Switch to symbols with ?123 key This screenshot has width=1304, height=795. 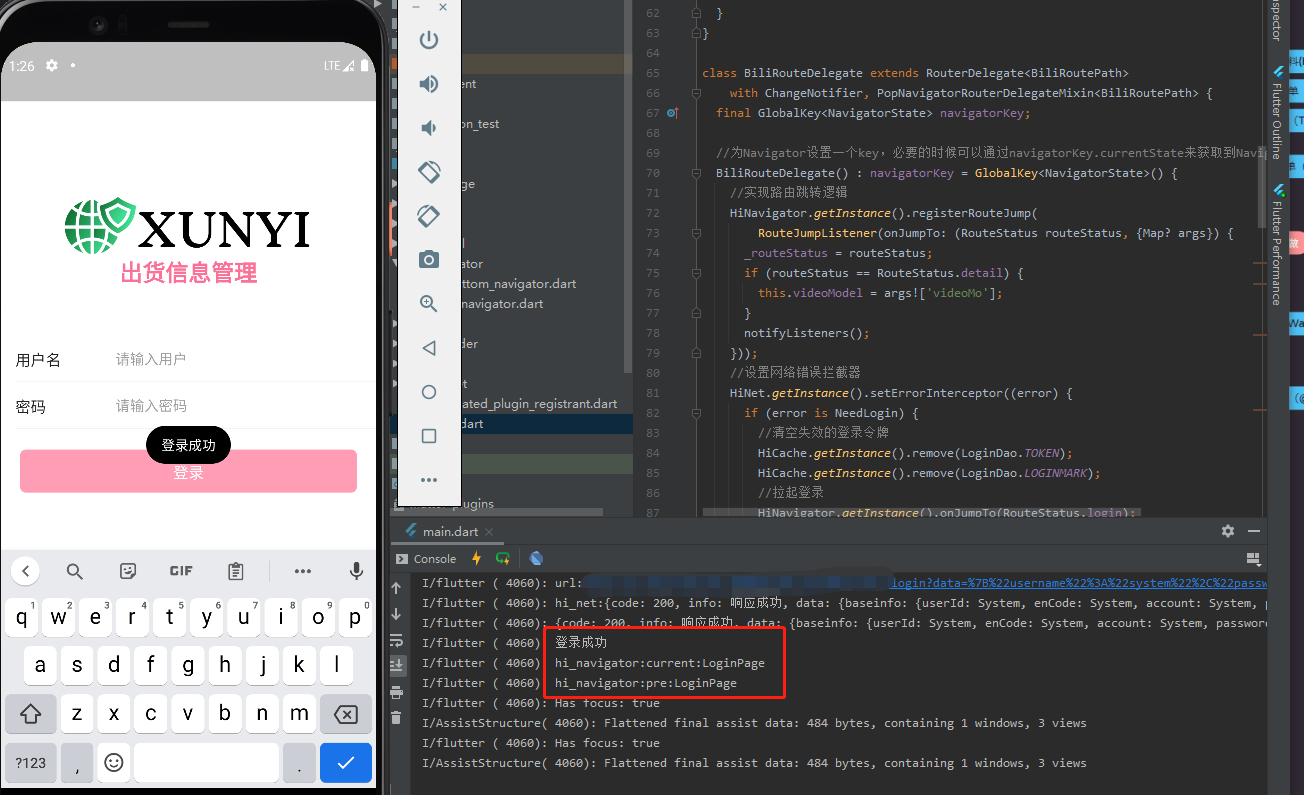click(31, 762)
